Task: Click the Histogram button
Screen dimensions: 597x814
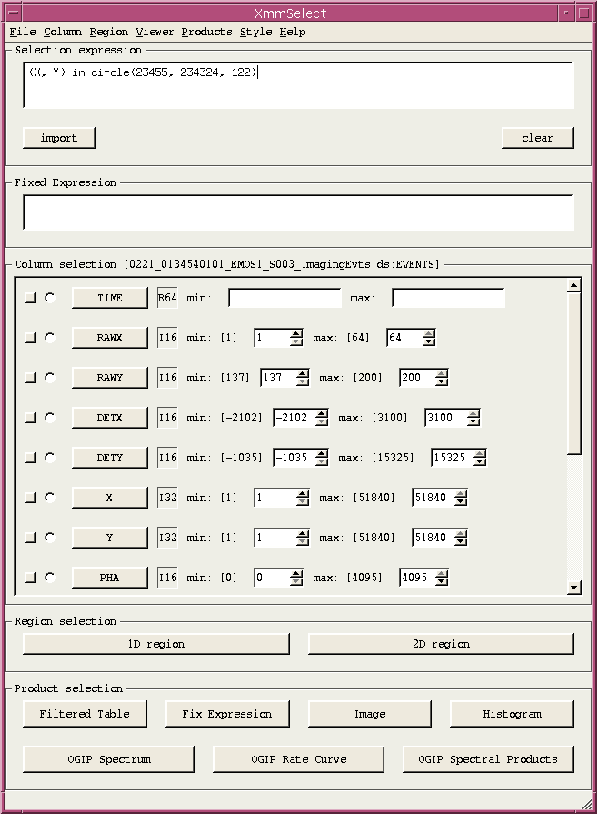Action: [x=512, y=714]
